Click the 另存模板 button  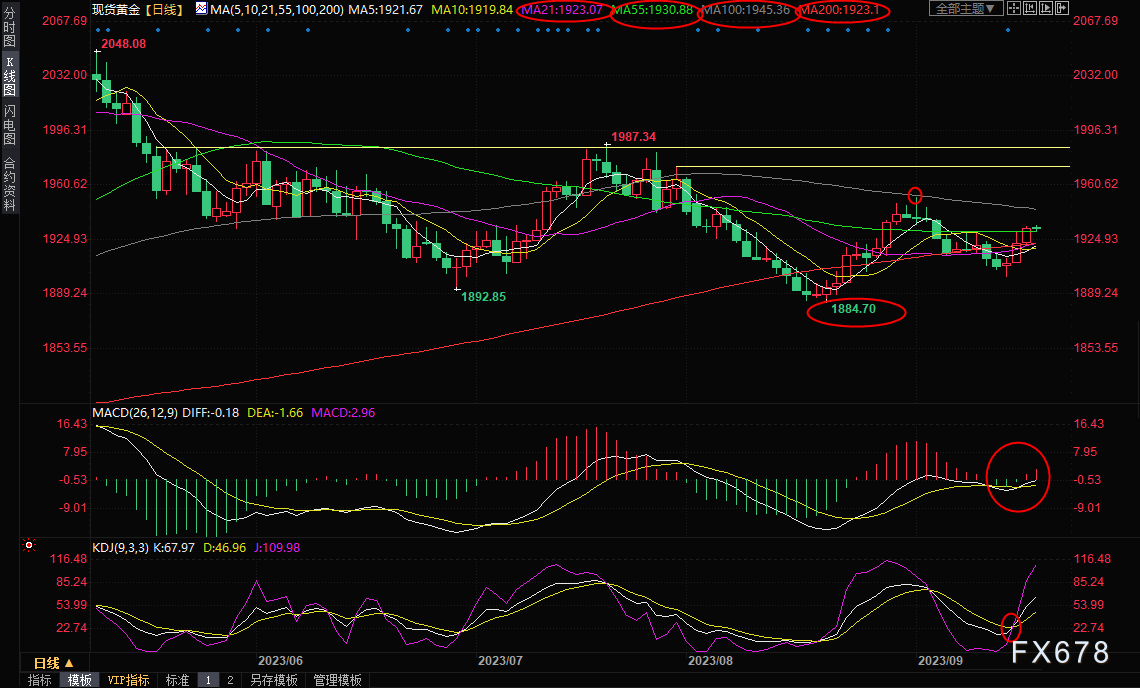pos(273,680)
